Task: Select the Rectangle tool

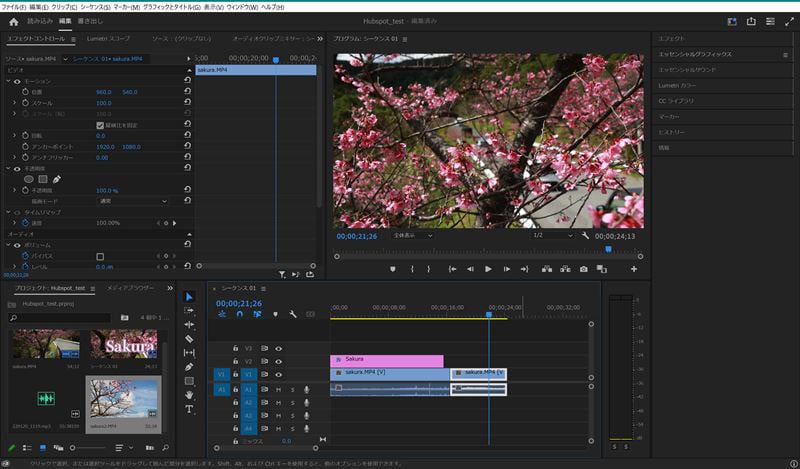Action: point(189,381)
